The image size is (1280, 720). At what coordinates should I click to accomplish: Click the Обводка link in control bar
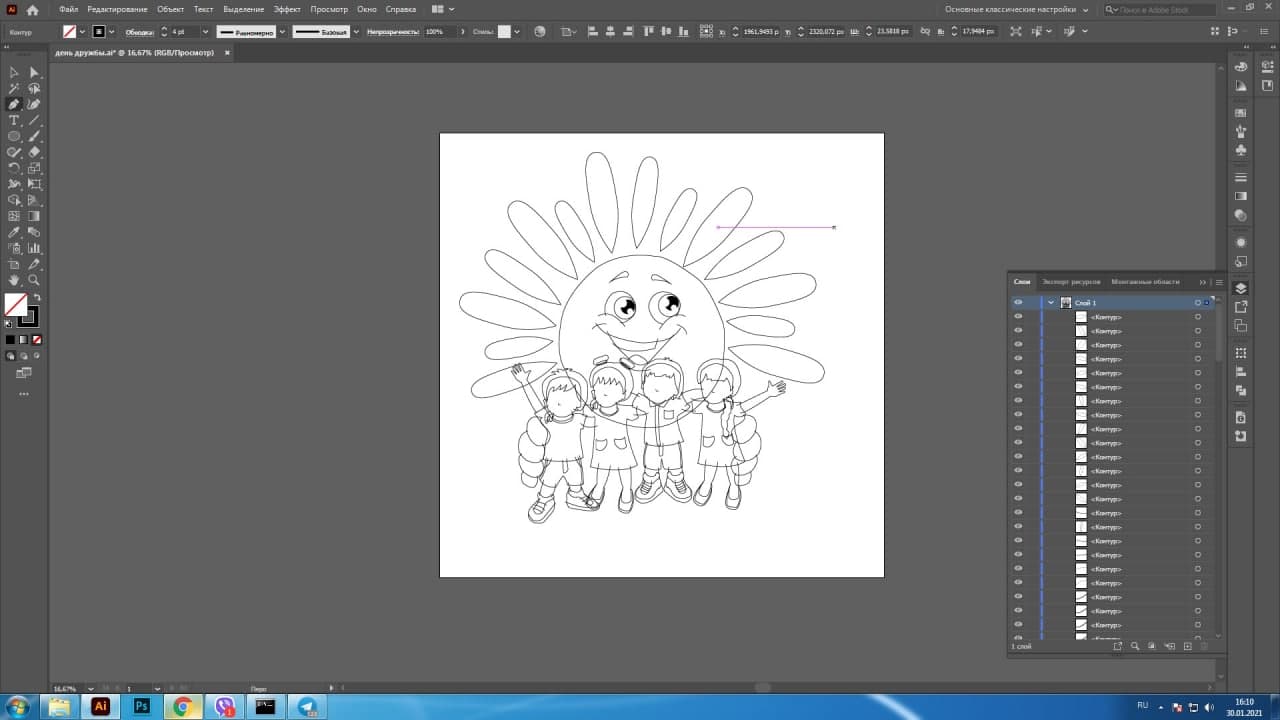tap(140, 32)
